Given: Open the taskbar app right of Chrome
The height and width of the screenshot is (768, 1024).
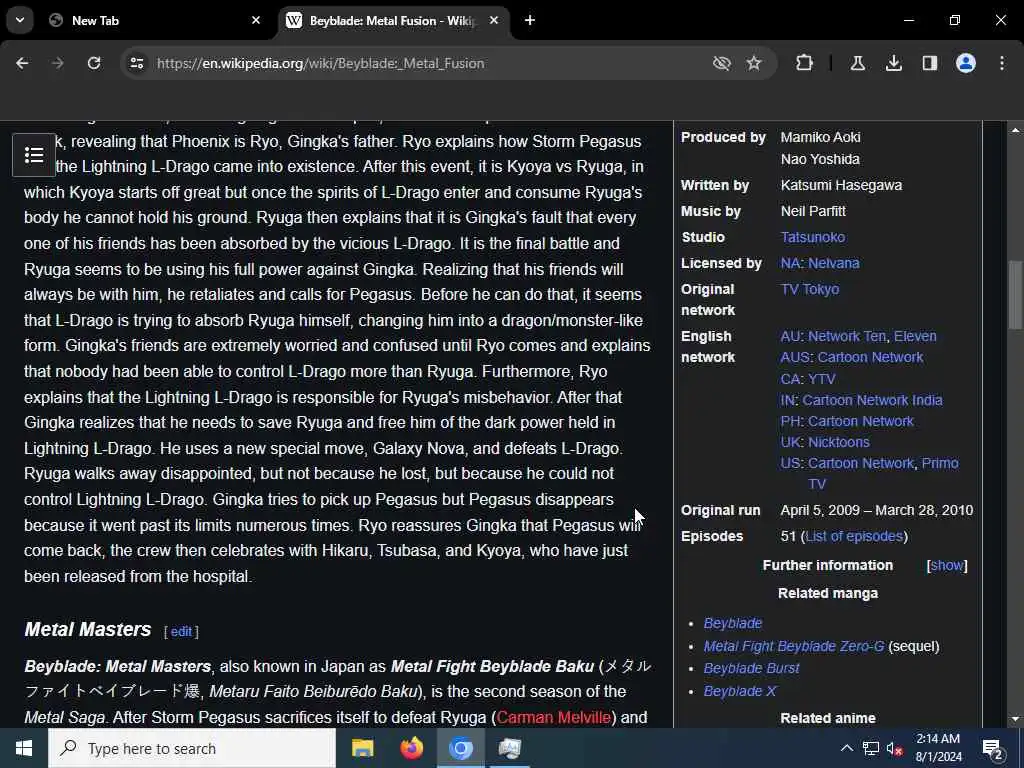Looking at the screenshot, I should click(x=509, y=748).
